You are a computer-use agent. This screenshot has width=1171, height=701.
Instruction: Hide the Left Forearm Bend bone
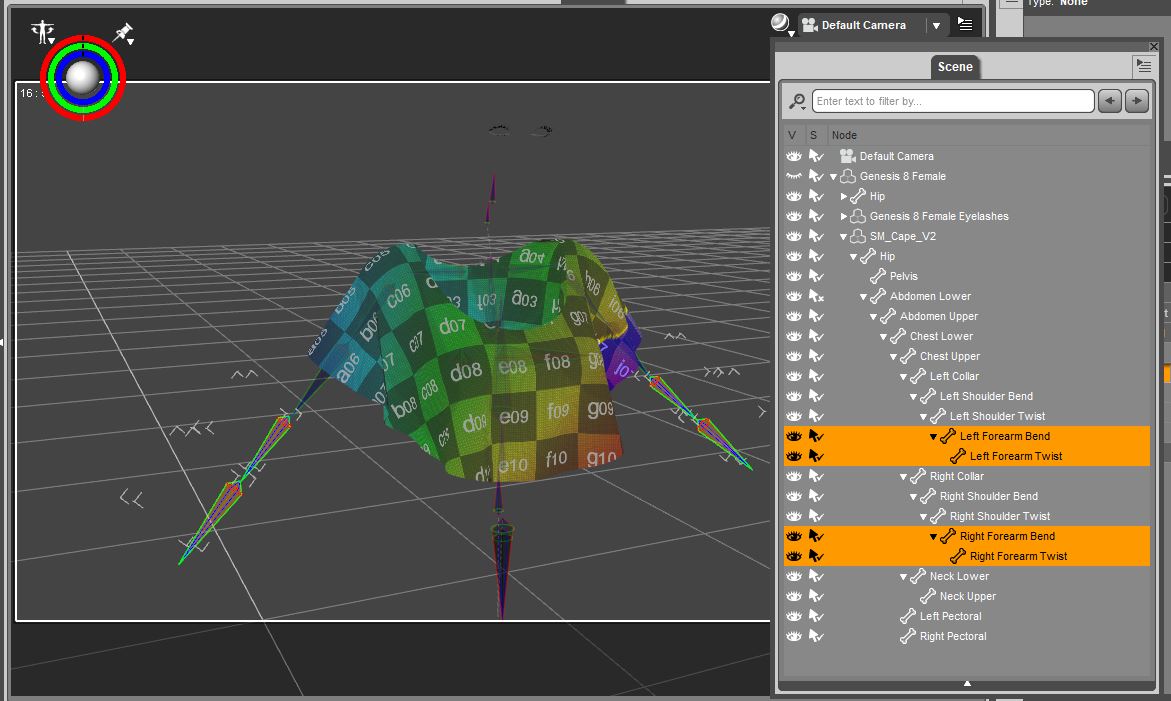click(x=793, y=436)
